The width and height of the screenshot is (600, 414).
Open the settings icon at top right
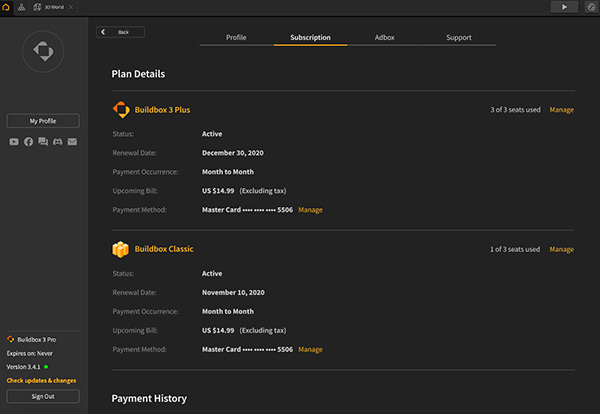(591, 7)
